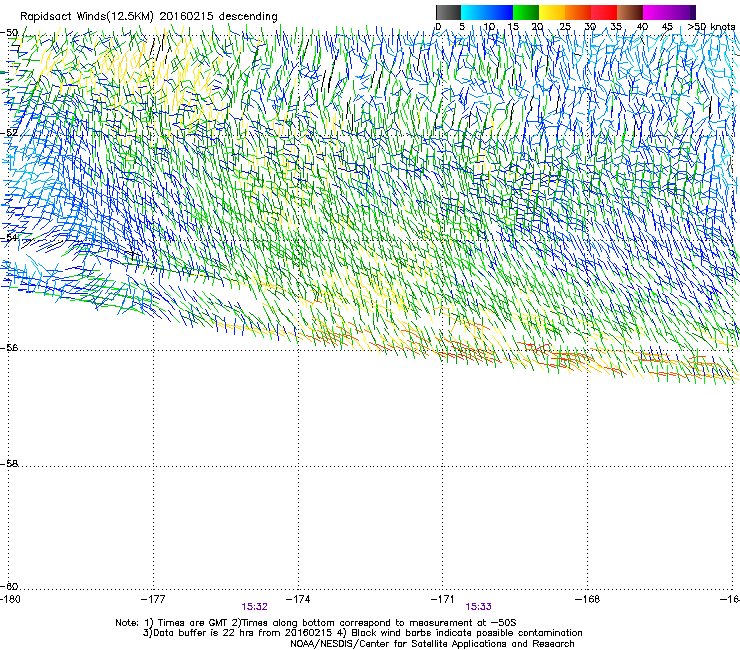Click the -58 latitude axis label

tap(10, 464)
